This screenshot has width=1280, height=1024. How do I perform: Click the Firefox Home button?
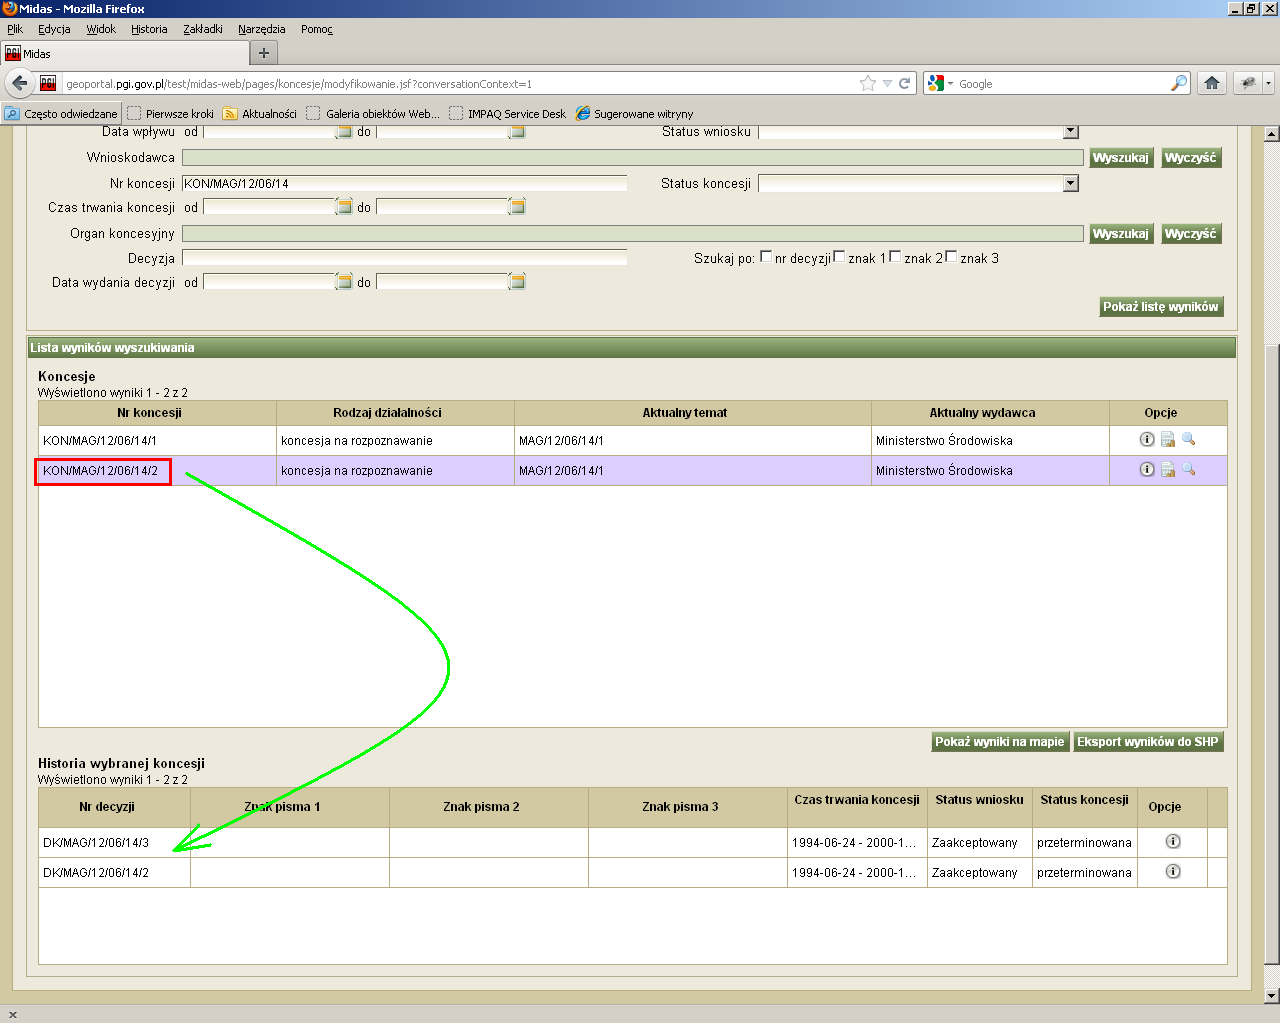pos(1212,83)
